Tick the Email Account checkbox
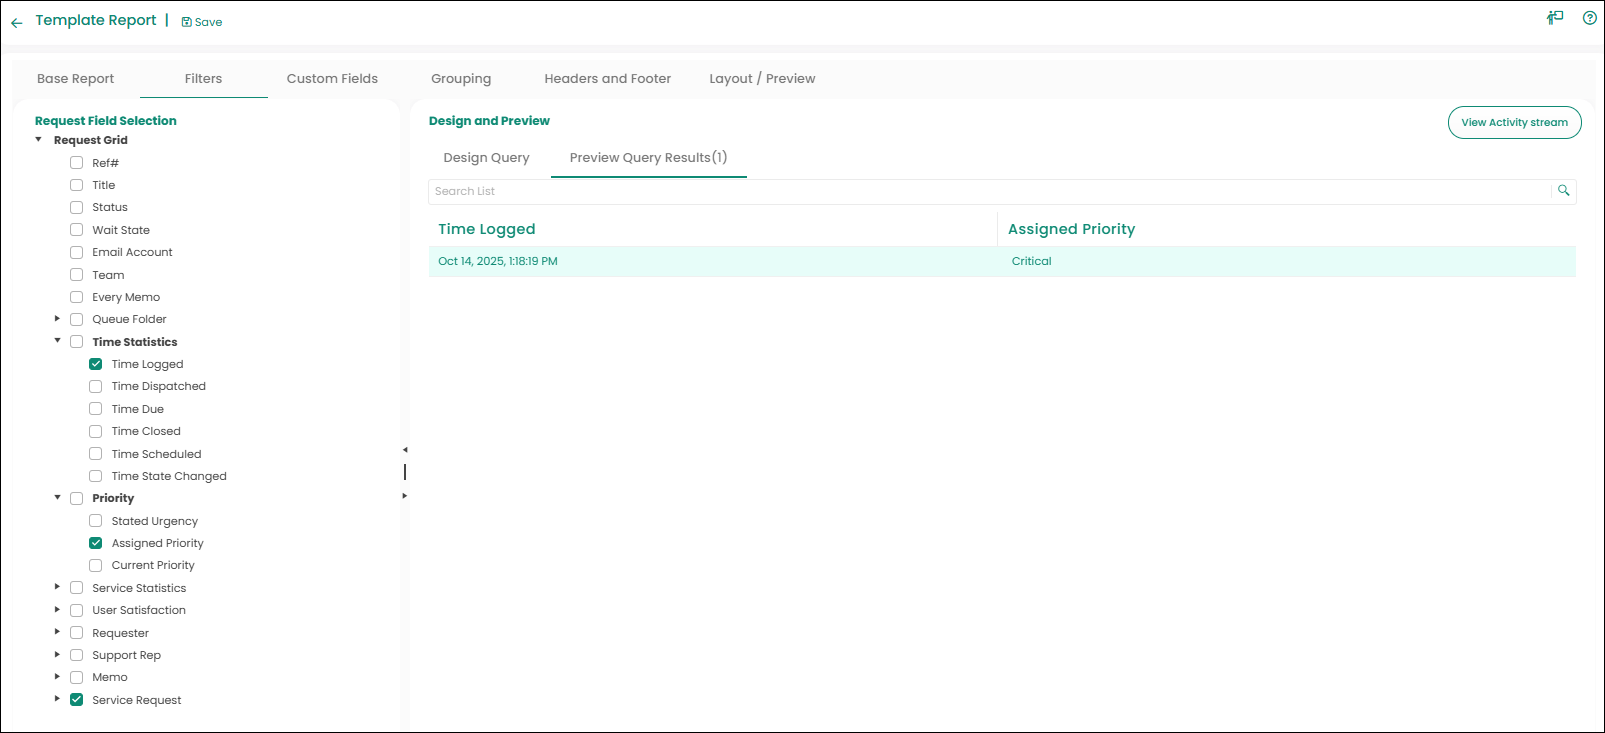Image resolution: width=1605 pixels, height=733 pixels. [77, 252]
